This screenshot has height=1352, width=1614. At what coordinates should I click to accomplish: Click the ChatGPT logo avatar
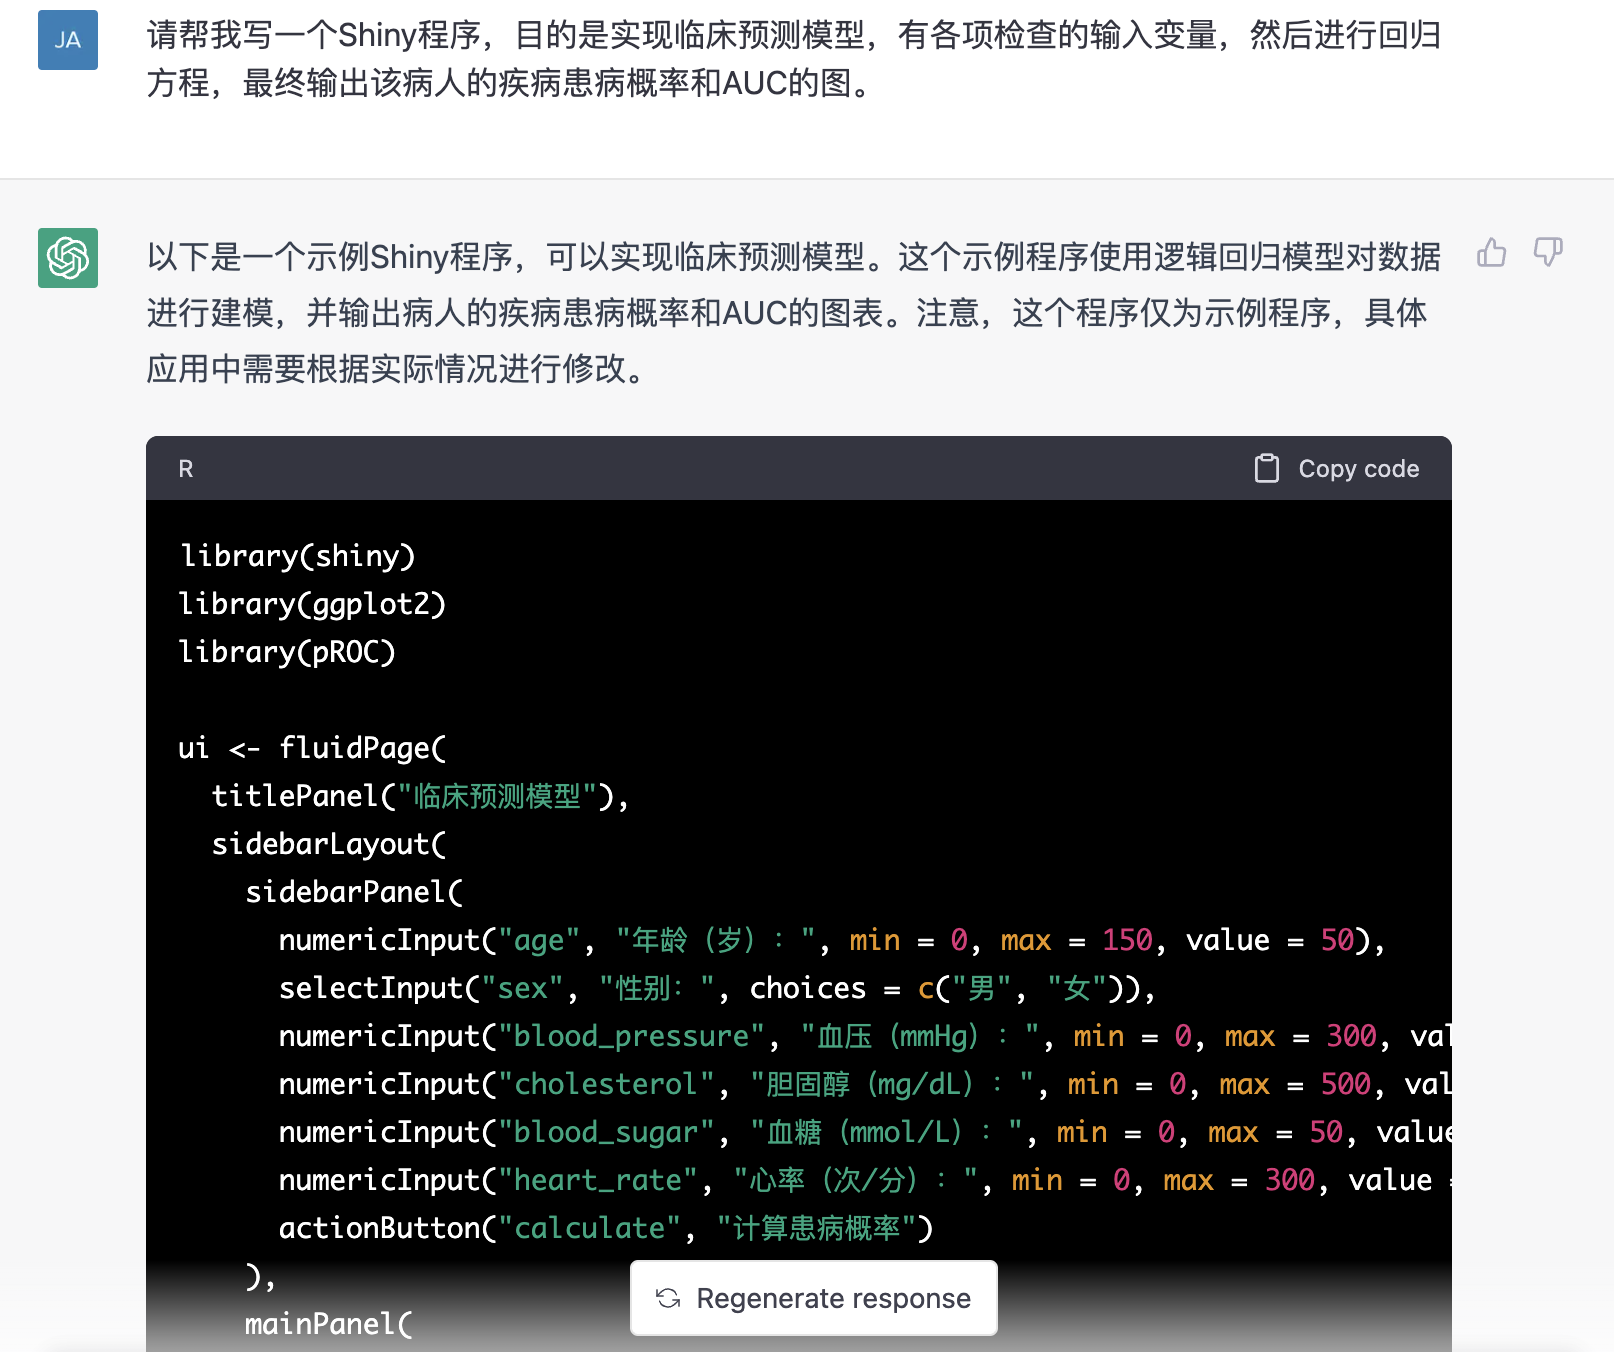point(67,258)
